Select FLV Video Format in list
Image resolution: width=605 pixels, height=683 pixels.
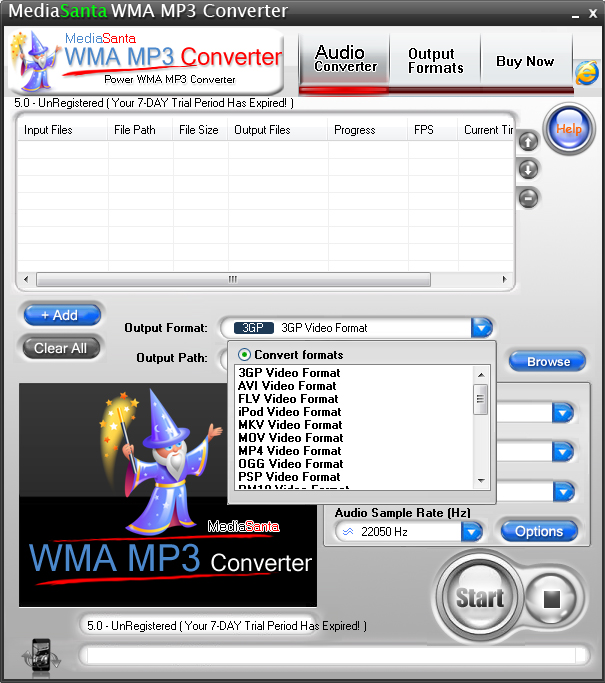pyautogui.click(x=288, y=399)
